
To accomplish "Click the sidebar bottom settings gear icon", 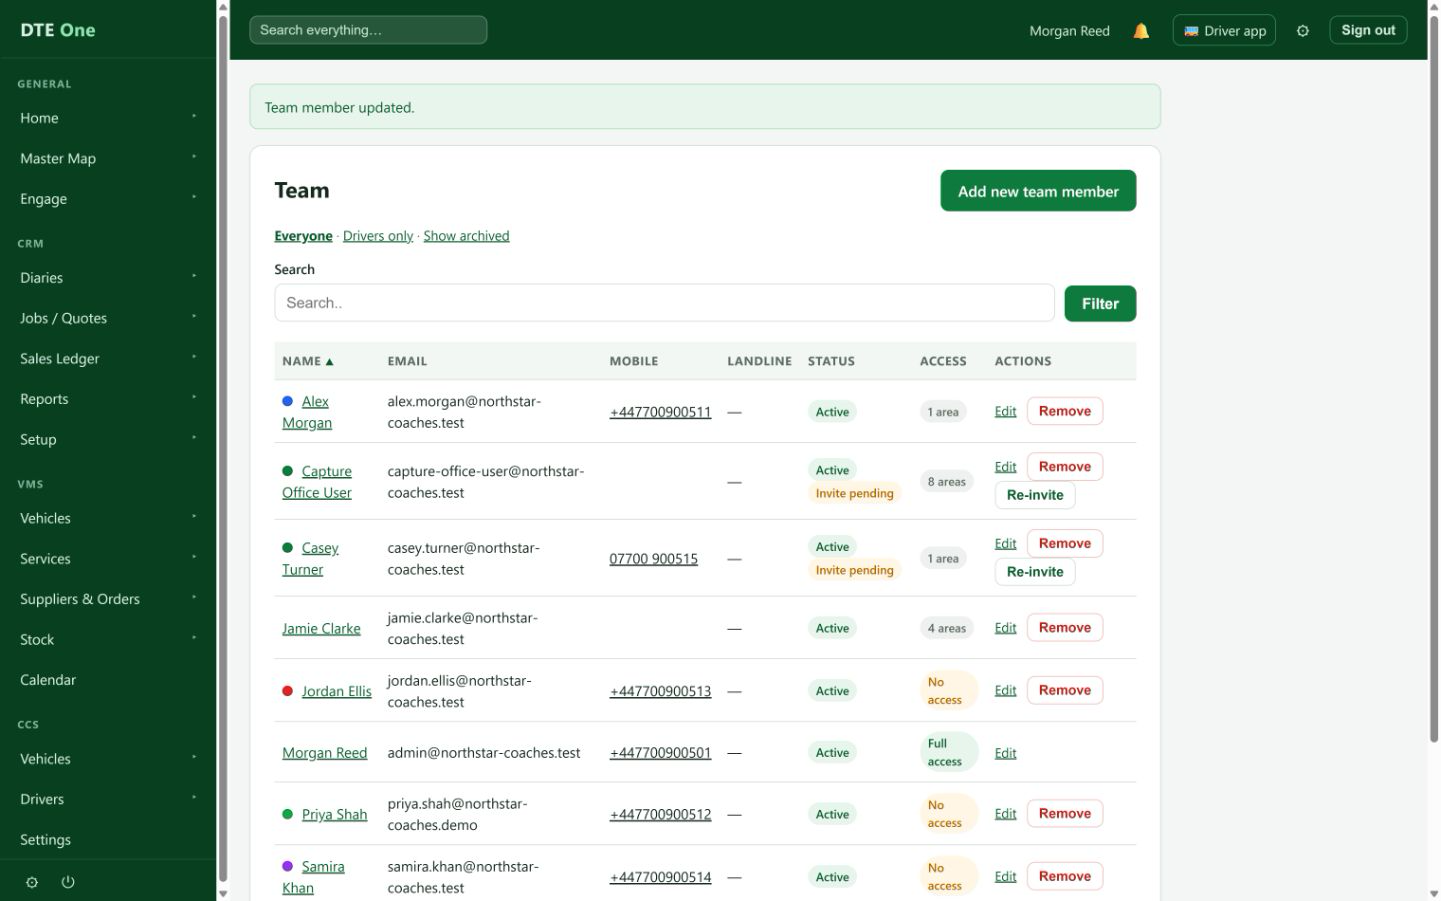I will [x=32, y=882].
